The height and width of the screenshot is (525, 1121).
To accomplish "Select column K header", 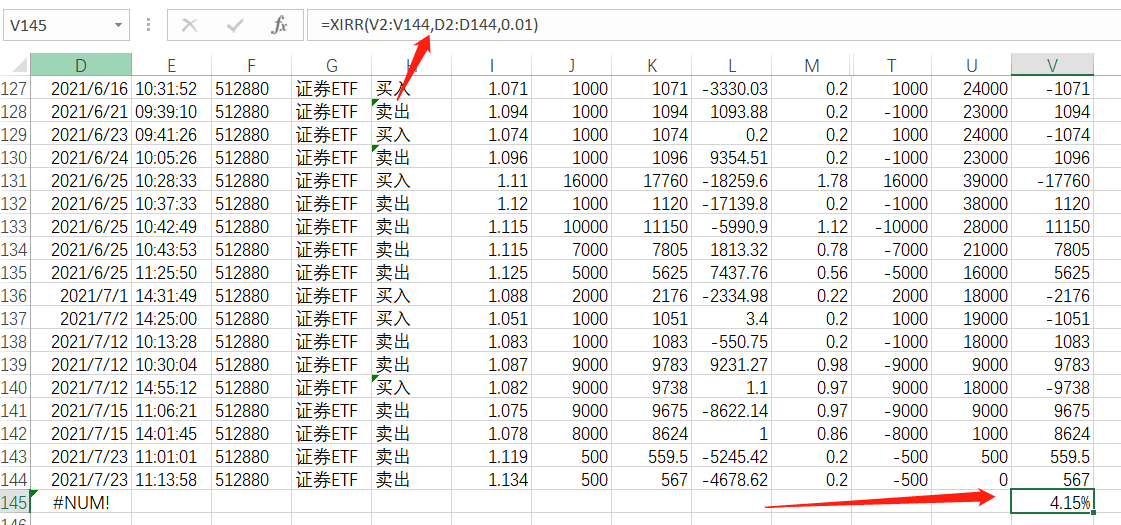I will tap(652, 65).
